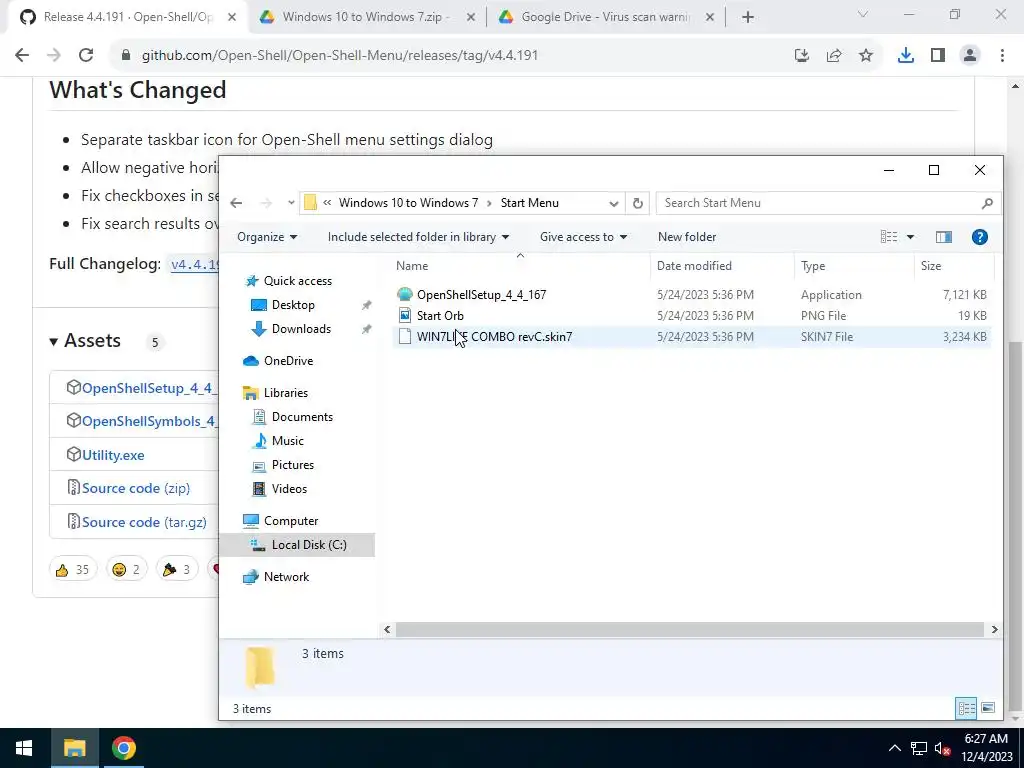Viewport: 1024px width, 768px height.
Task: Switch to Windows 10 to Windows 7.zip tab
Action: (366, 18)
